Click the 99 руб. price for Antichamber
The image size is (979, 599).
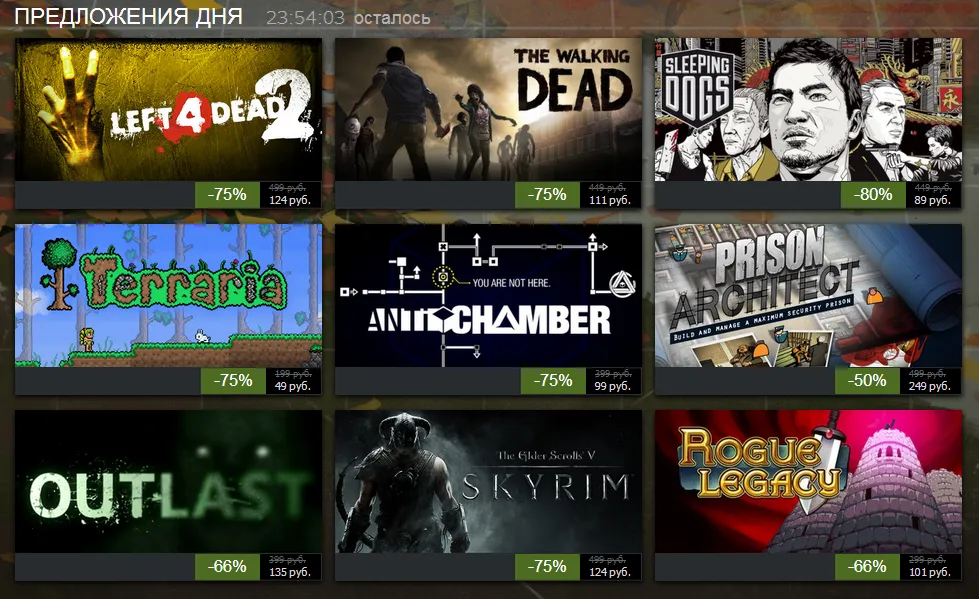click(612, 387)
